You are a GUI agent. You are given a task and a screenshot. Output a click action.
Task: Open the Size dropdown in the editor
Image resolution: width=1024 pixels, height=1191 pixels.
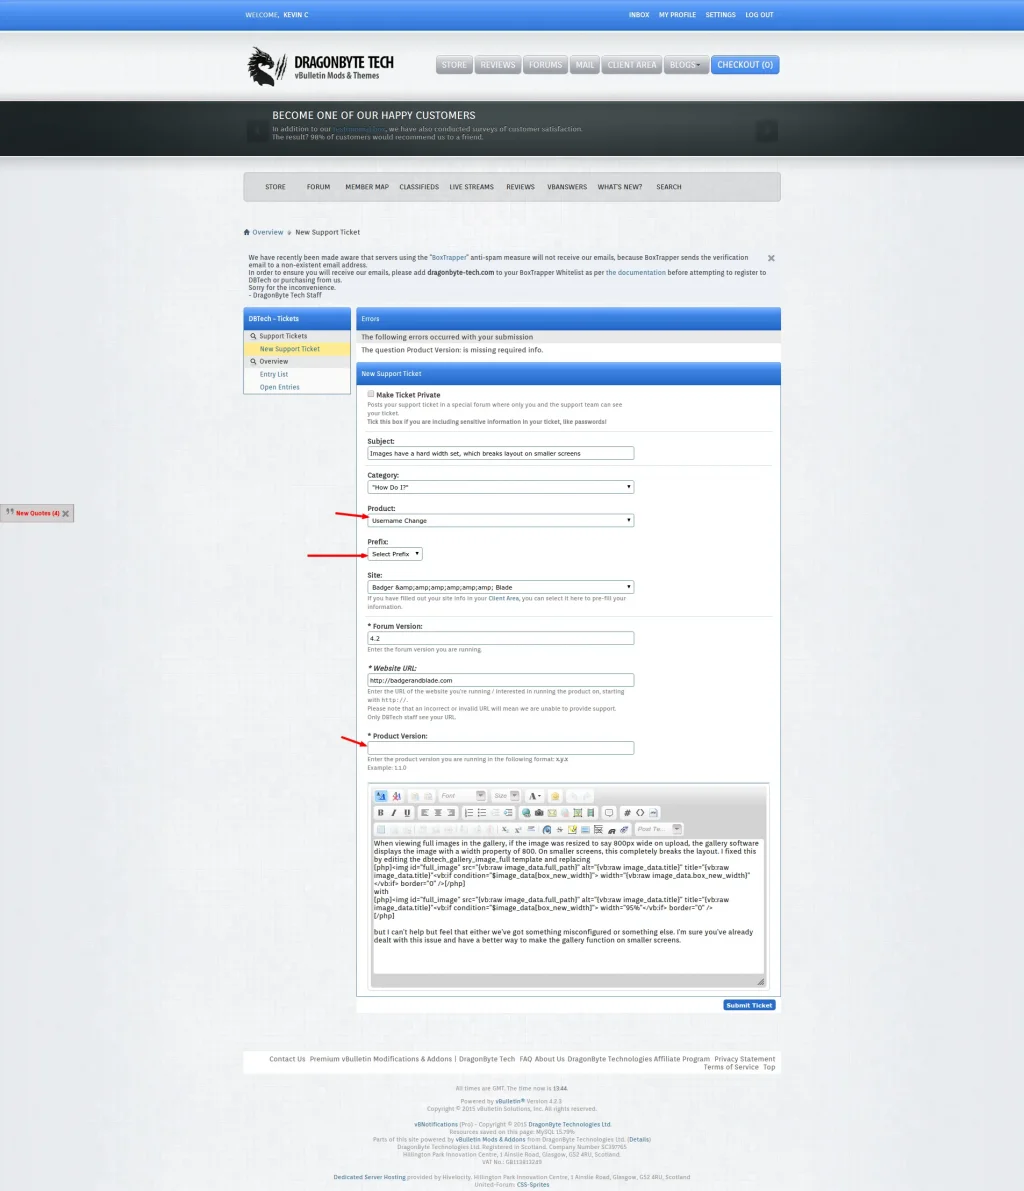point(506,796)
